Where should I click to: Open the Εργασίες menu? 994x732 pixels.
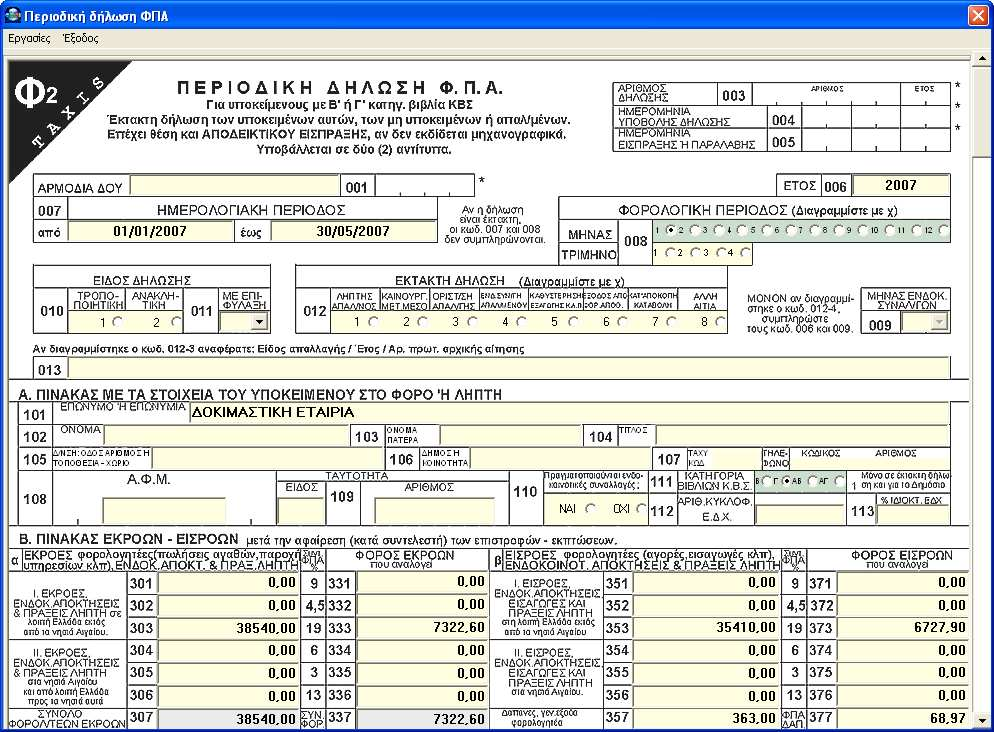[29, 39]
